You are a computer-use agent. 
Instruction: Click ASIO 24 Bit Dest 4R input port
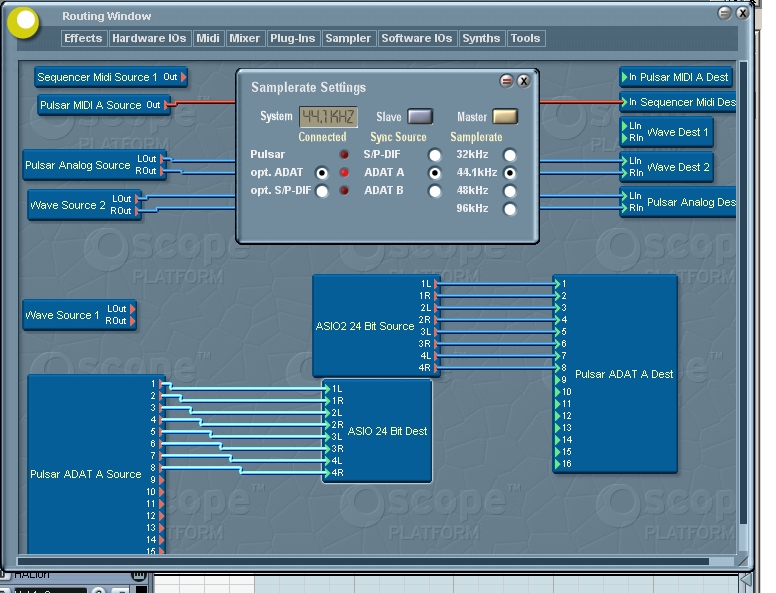point(327,473)
